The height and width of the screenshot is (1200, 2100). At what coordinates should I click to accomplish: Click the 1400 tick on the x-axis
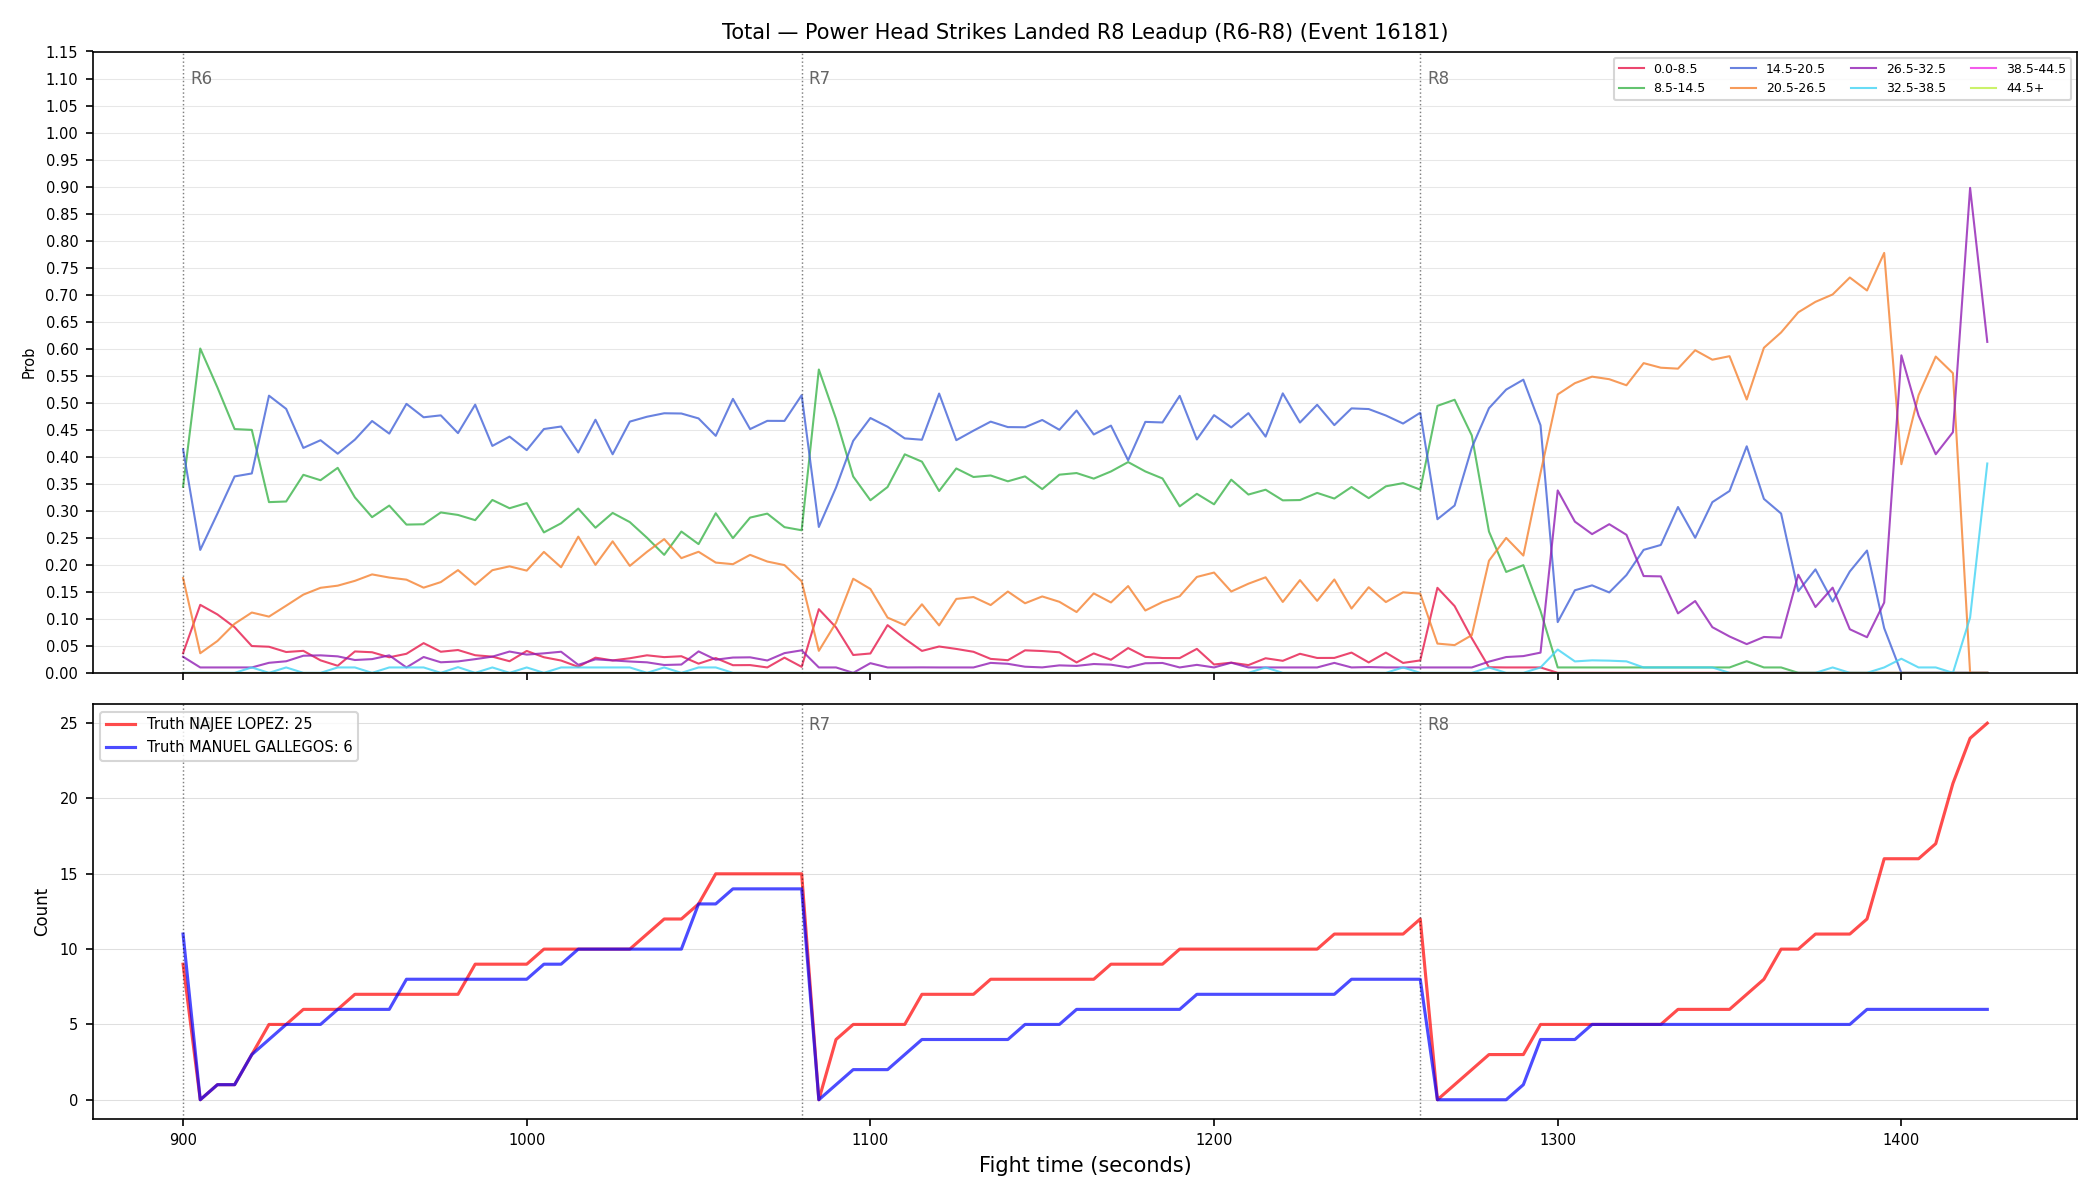click(1901, 1138)
